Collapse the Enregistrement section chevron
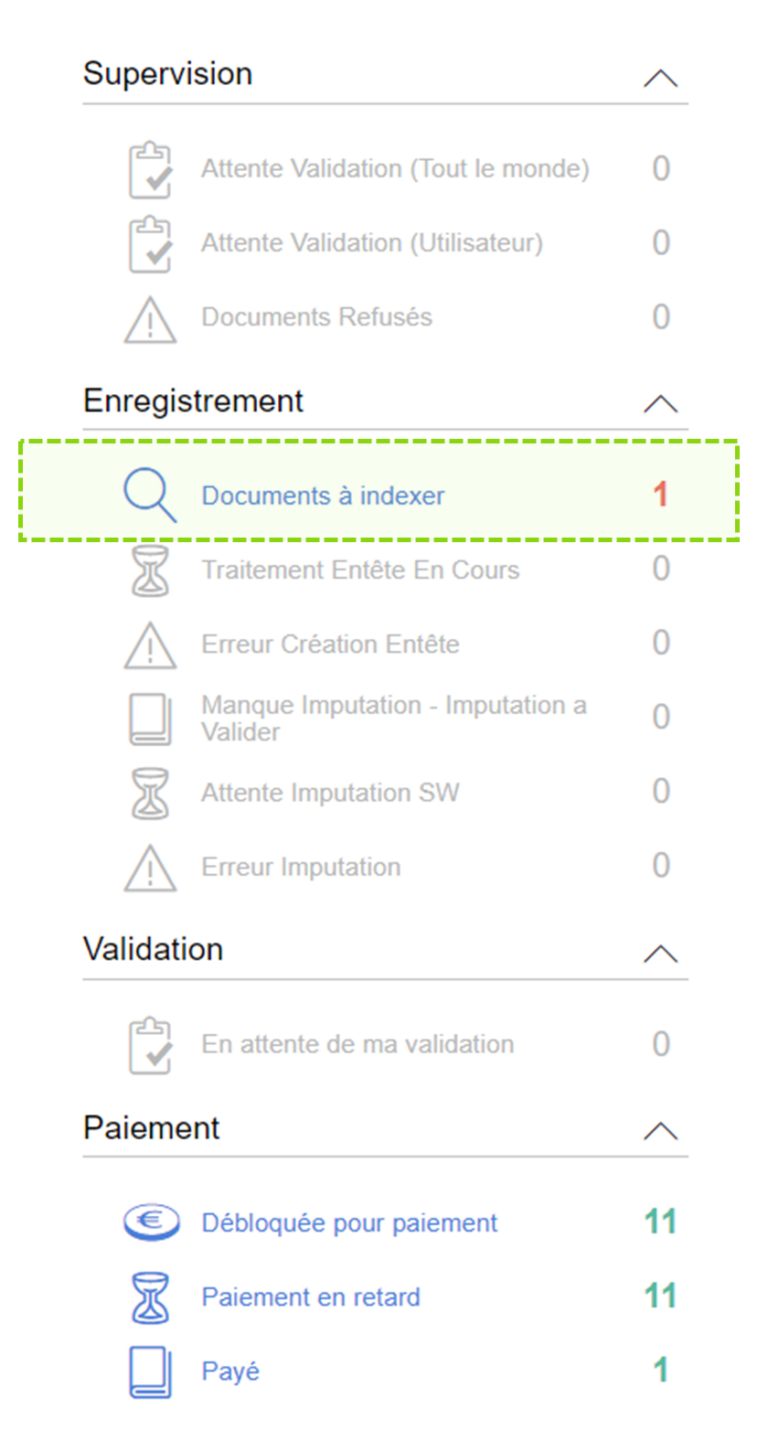This screenshot has height=1429, width=768. (x=660, y=404)
